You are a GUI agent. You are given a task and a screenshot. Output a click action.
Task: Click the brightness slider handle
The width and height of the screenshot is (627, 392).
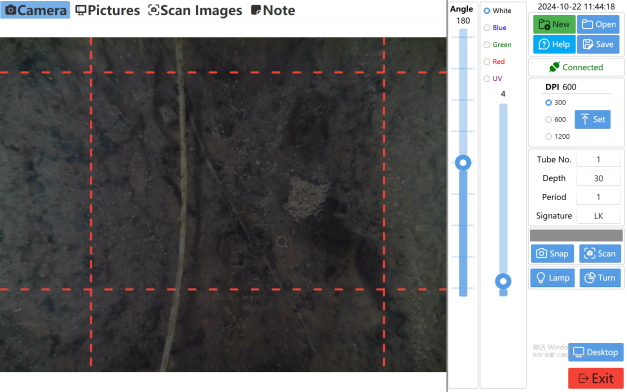(503, 281)
